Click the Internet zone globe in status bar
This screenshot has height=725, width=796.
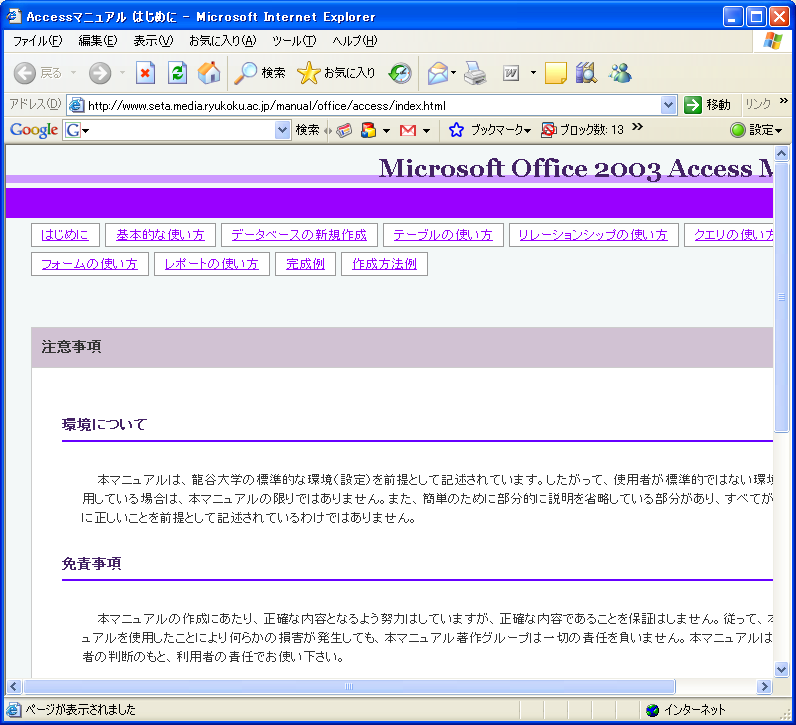point(652,710)
